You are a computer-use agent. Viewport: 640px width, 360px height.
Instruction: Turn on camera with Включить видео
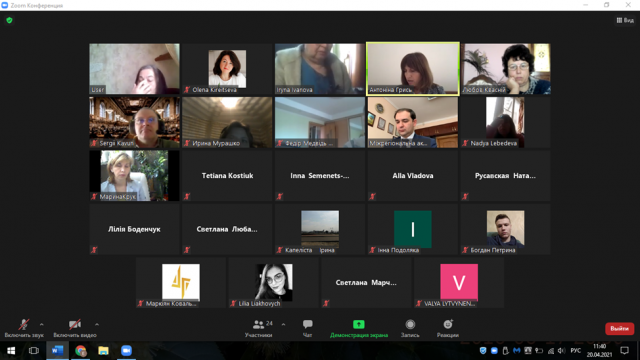[75, 328]
